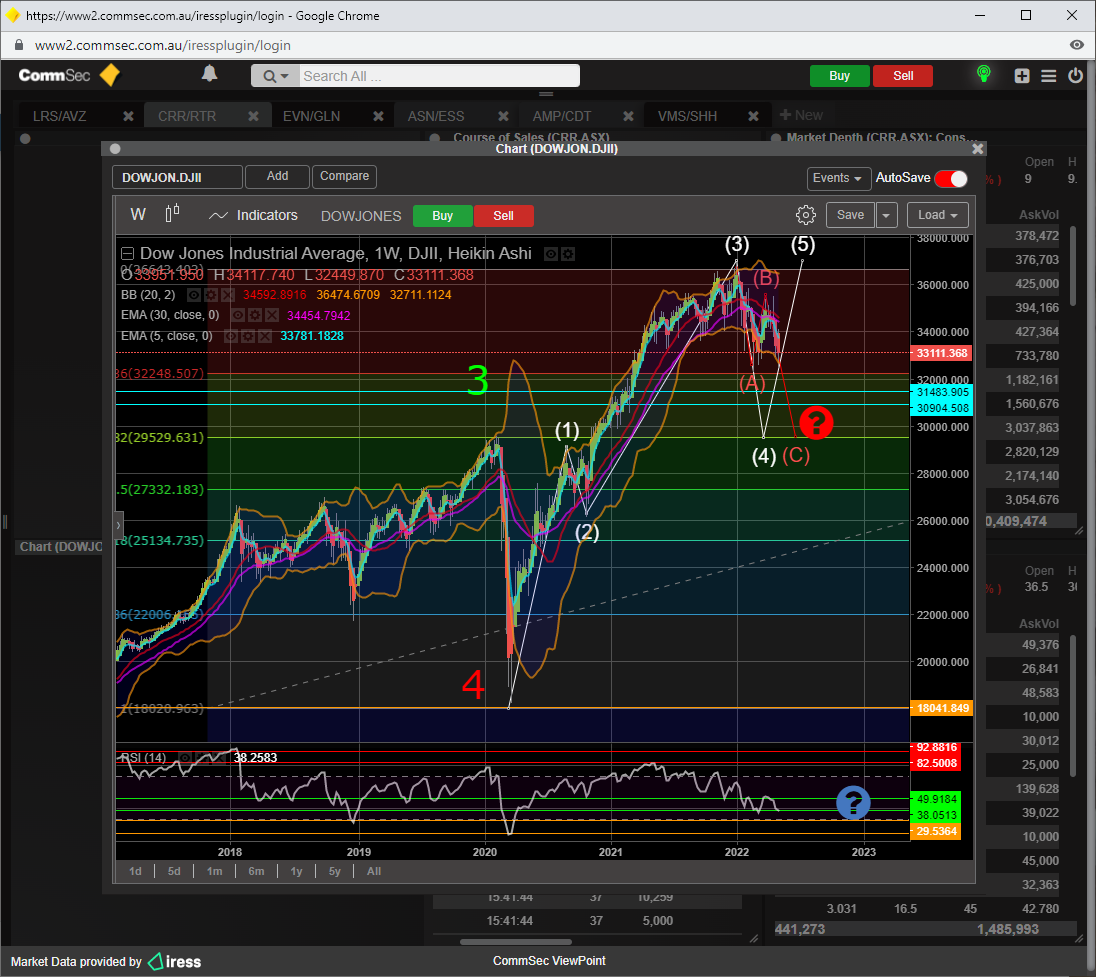Click the green lightbulb tips icon
The width and height of the screenshot is (1096, 977).
(x=983, y=75)
